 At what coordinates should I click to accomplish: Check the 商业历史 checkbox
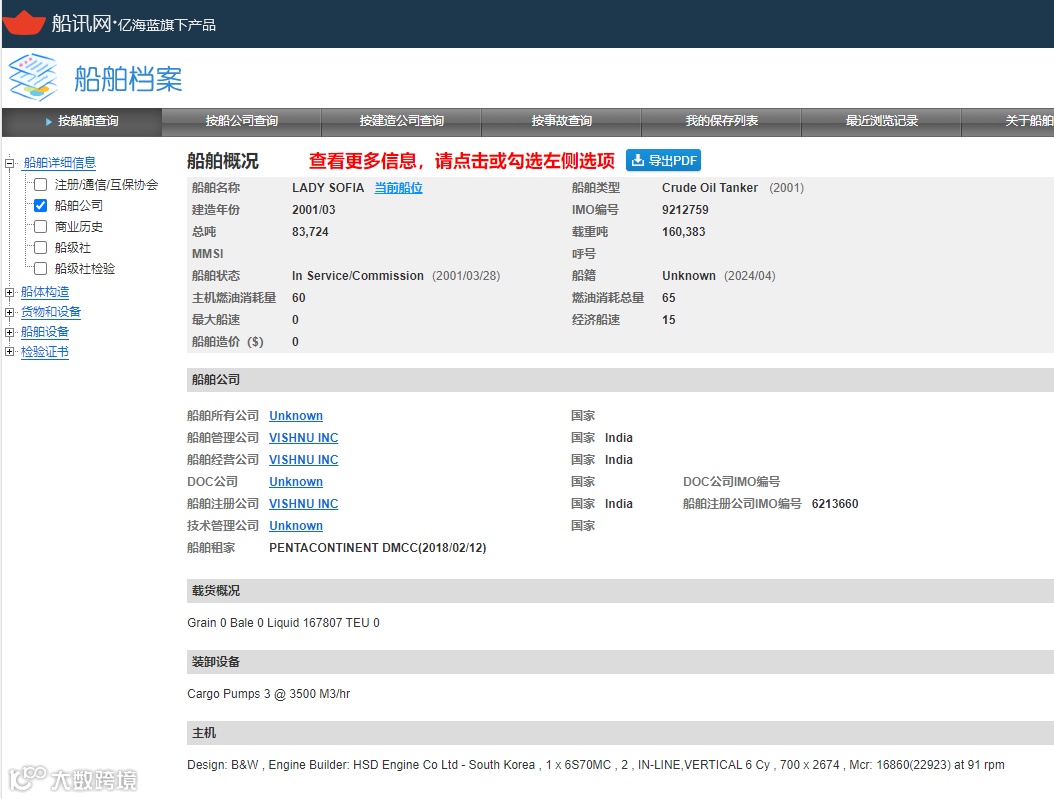[40, 226]
